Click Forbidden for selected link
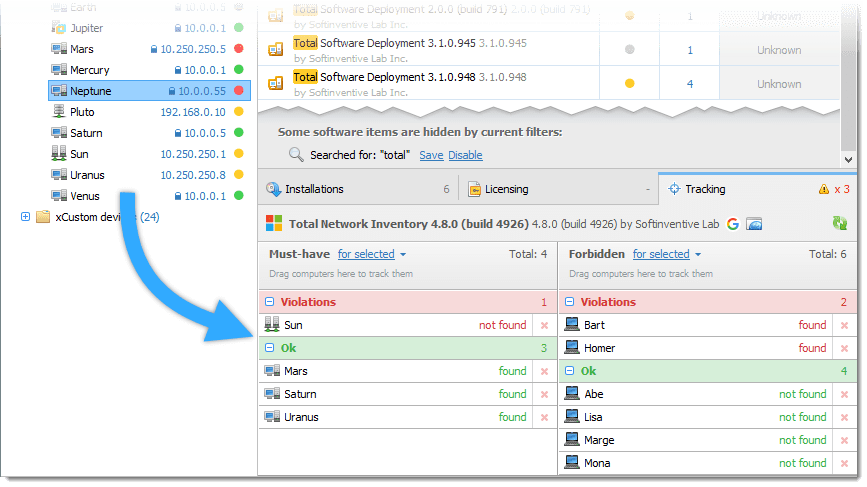The width and height of the screenshot is (867, 487). (x=661, y=254)
